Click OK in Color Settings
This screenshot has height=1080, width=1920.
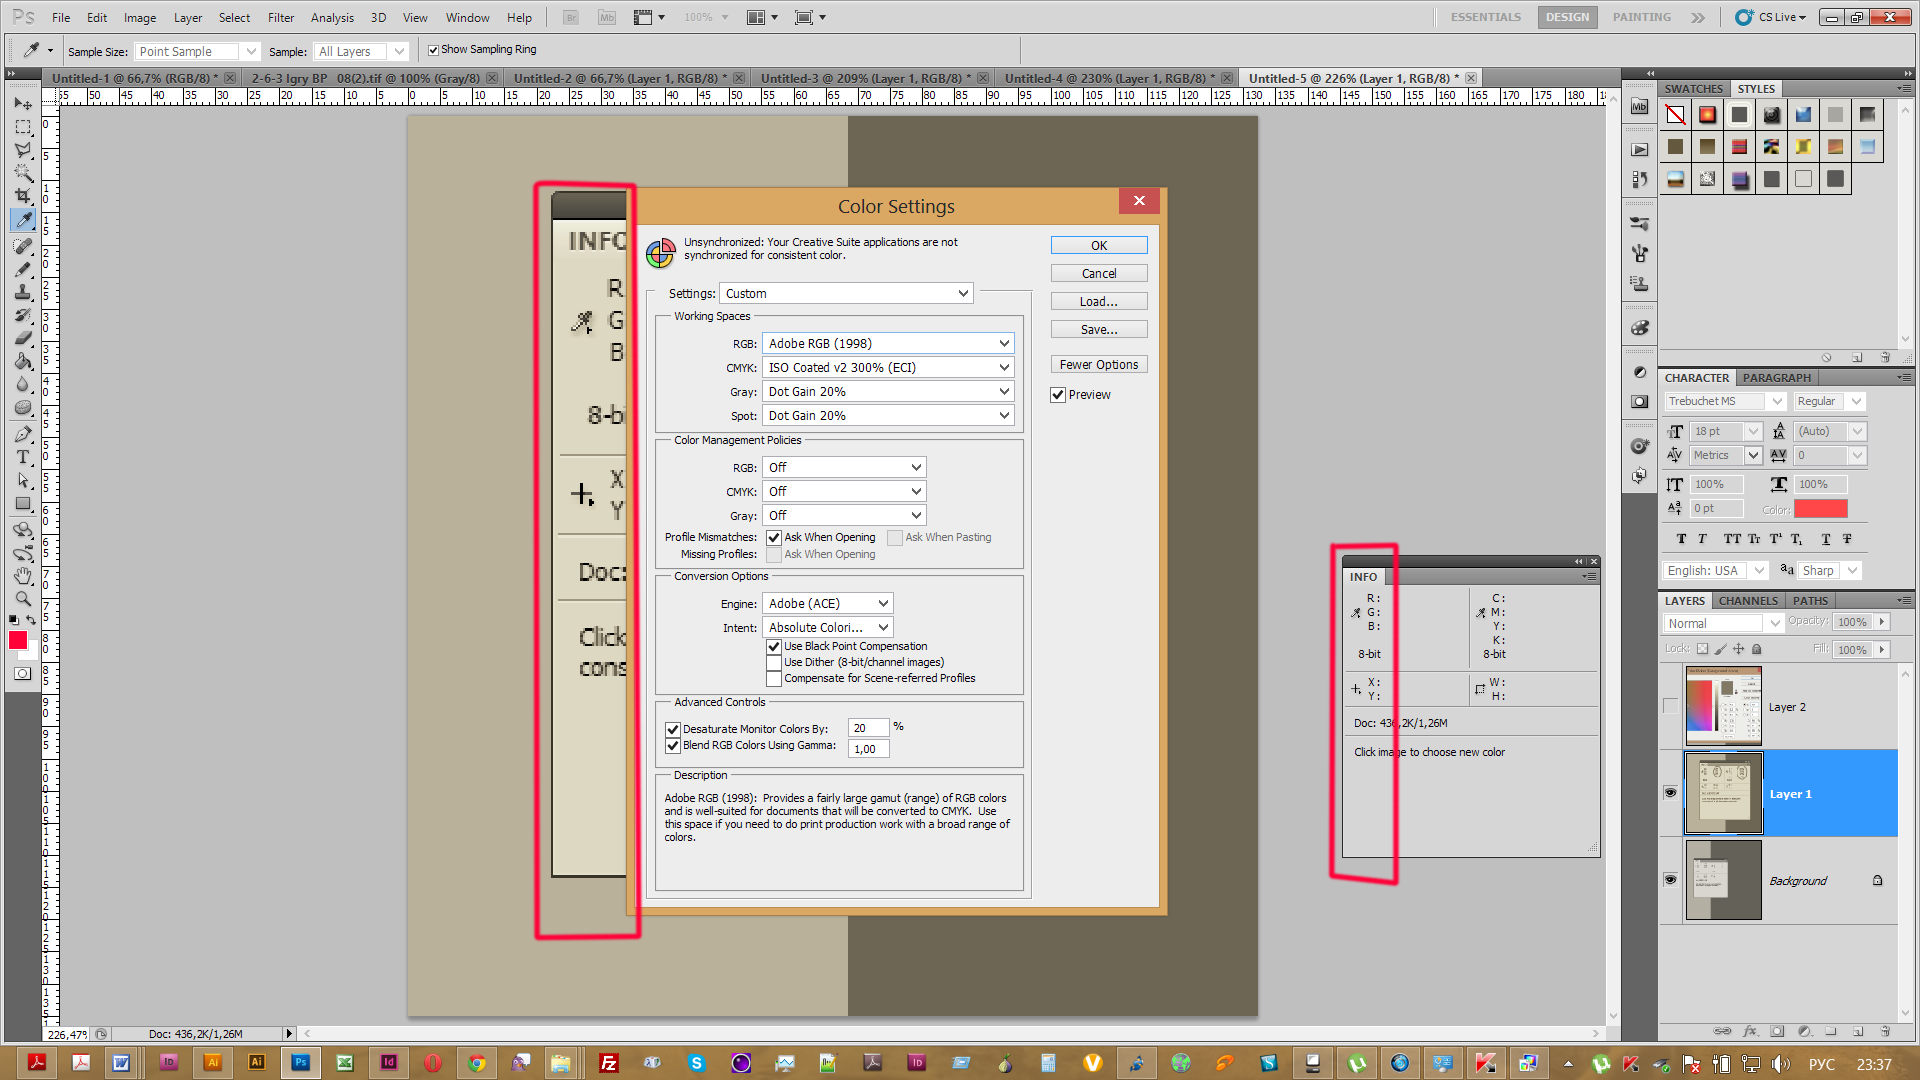pyautogui.click(x=1099, y=245)
